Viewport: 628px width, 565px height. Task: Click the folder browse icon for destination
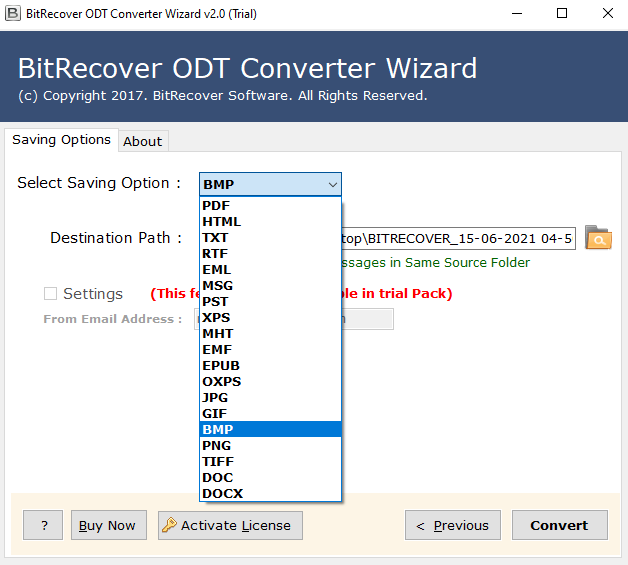point(597,238)
